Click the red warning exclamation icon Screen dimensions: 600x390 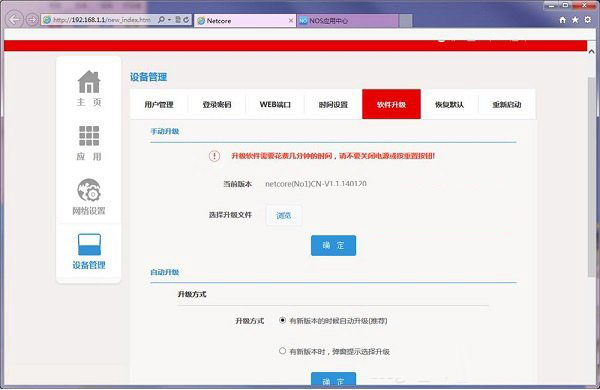214,156
